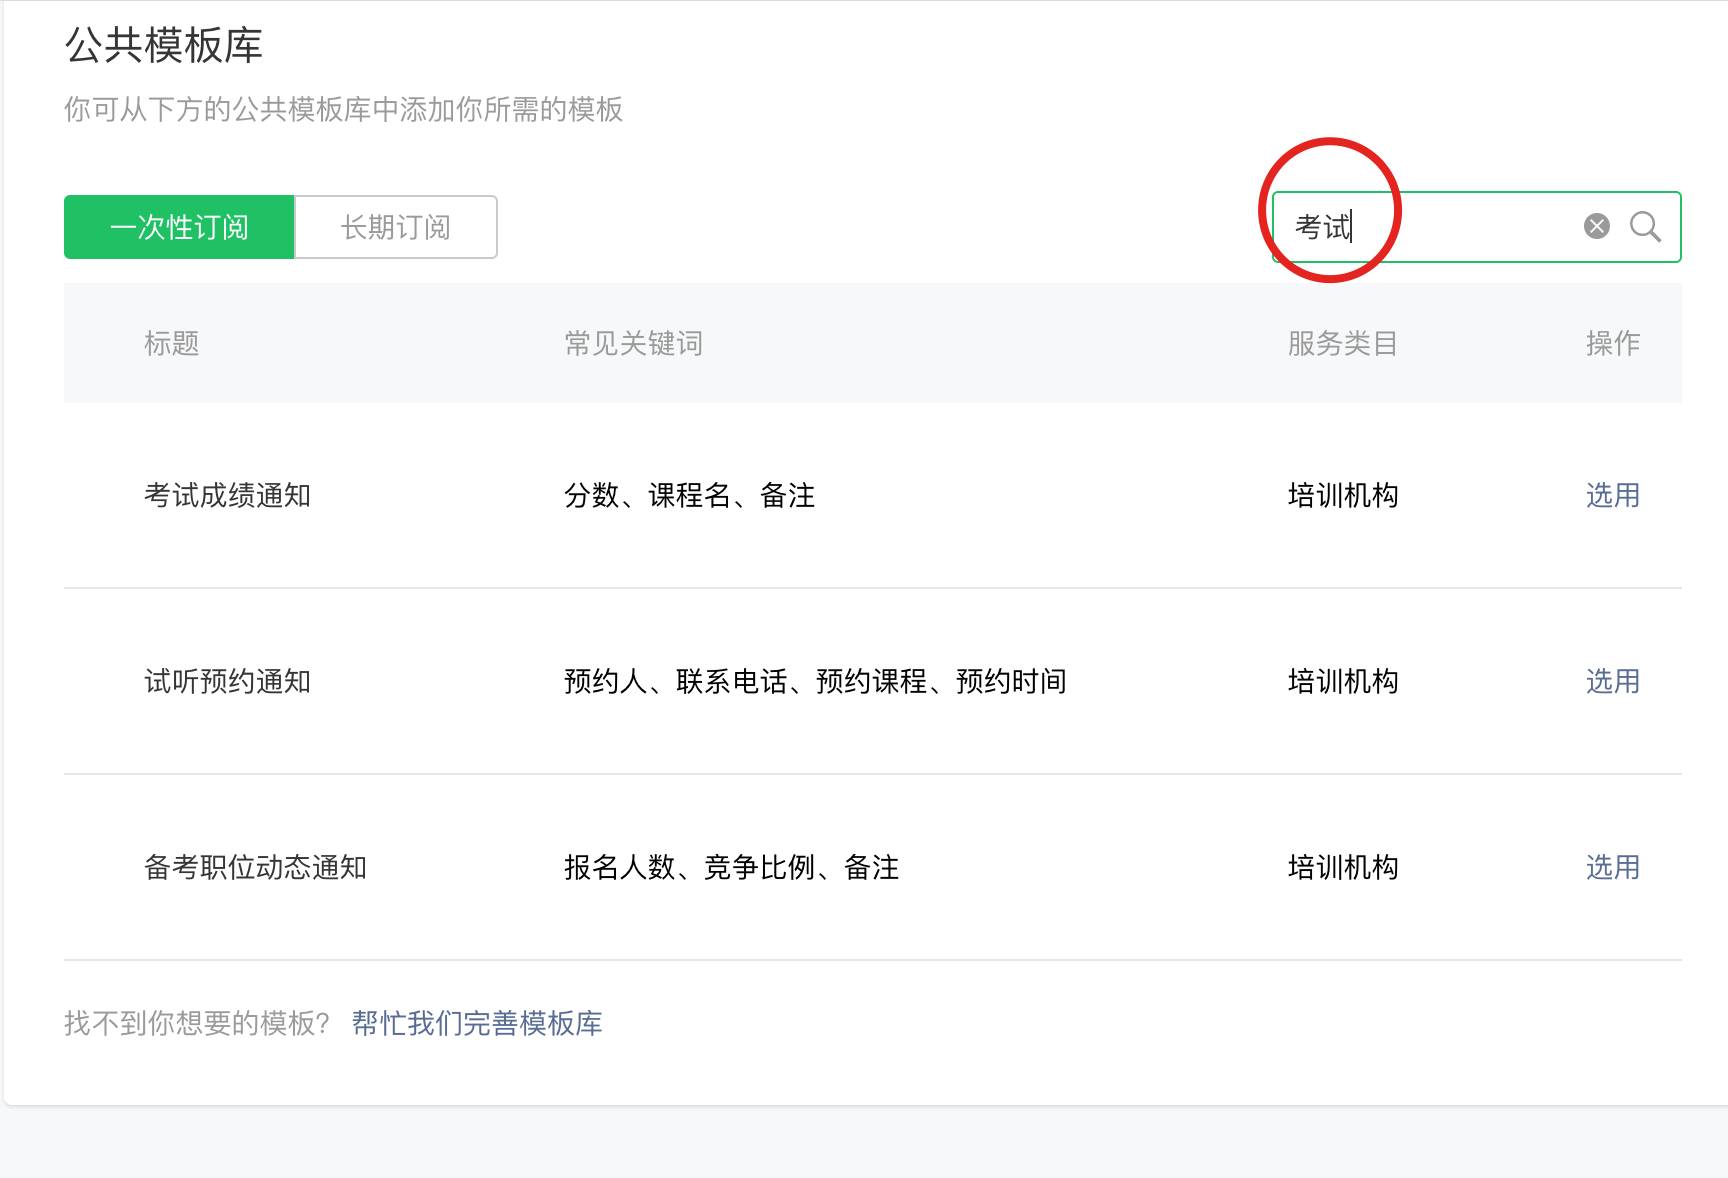Select 选用 for 考试成绩通知

coord(1613,495)
